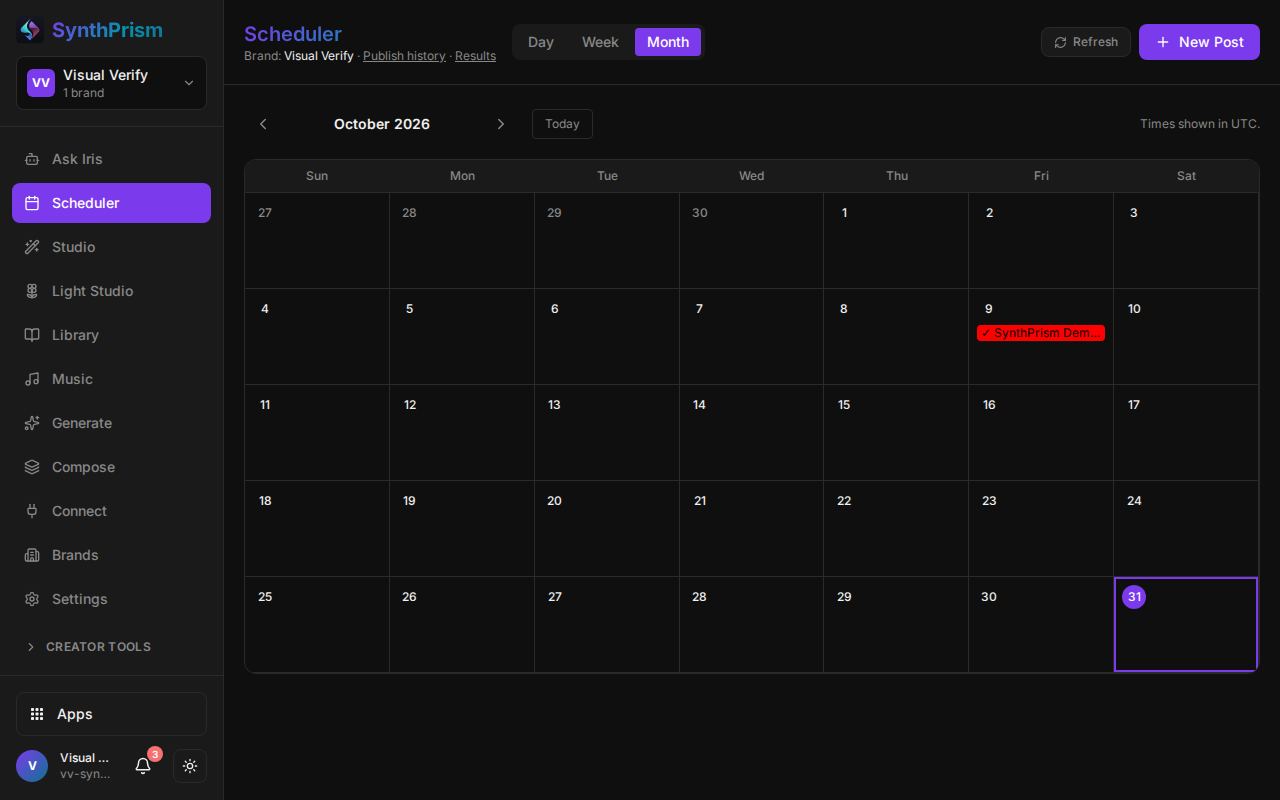The image size is (1280, 800).
Task: Click the user profile avatar
Action: click(32, 766)
